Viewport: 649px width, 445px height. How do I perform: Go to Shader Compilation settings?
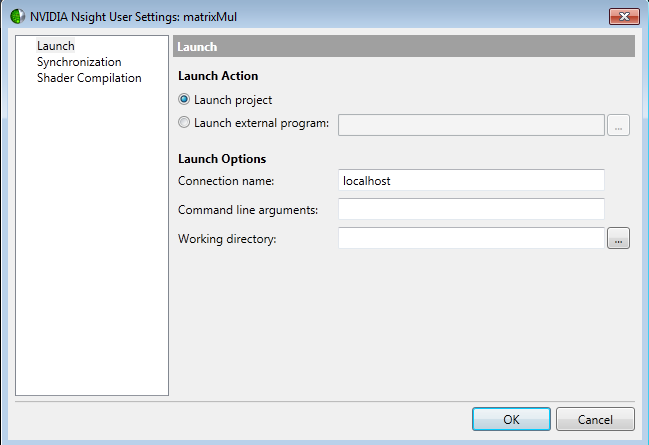pyautogui.click(x=89, y=78)
